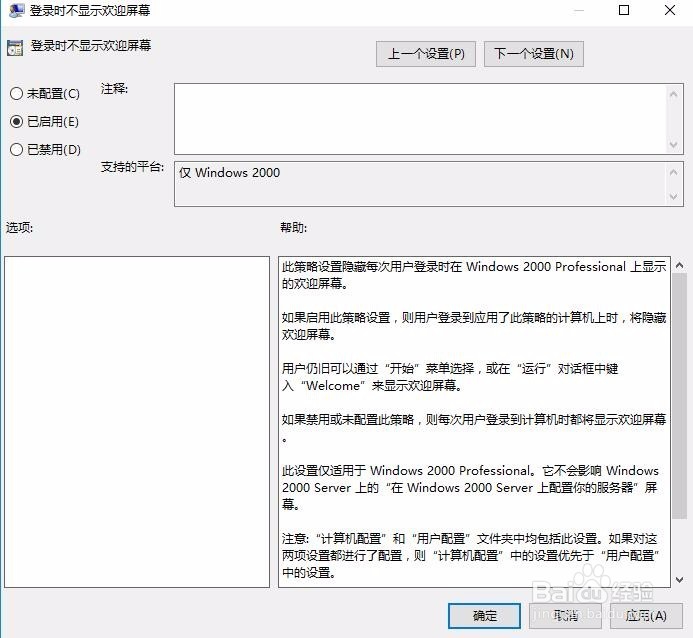Viewport: 693px width, 638px height.
Task: Go to 上一个设置(P) previous setting
Action: pyautogui.click(x=426, y=54)
